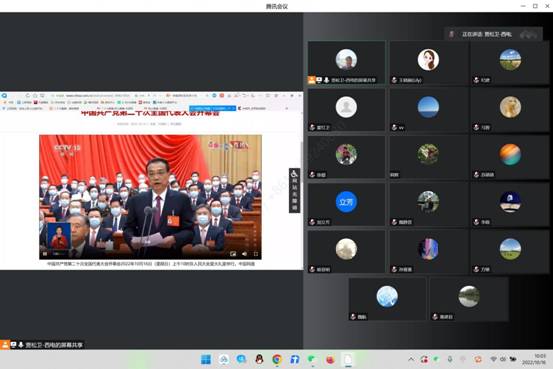Click the microphone icon in the system tray
The image size is (553, 369).
pos(450,359)
